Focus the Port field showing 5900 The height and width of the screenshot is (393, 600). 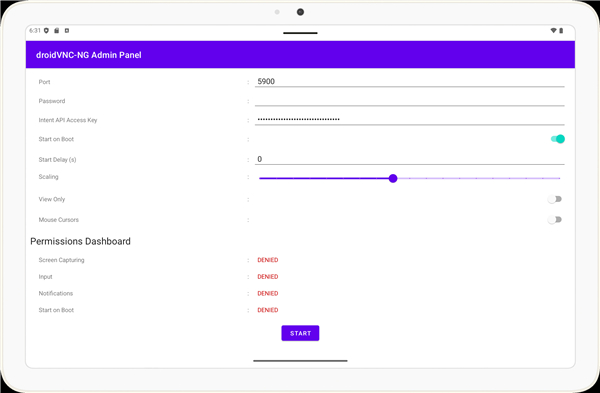coord(409,82)
